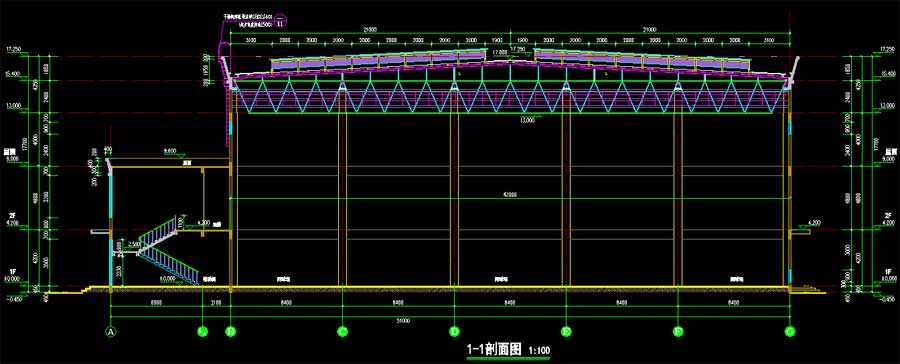Select the grid axis bubble labeled C
This screenshot has width=900, height=364.
coord(342,331)
